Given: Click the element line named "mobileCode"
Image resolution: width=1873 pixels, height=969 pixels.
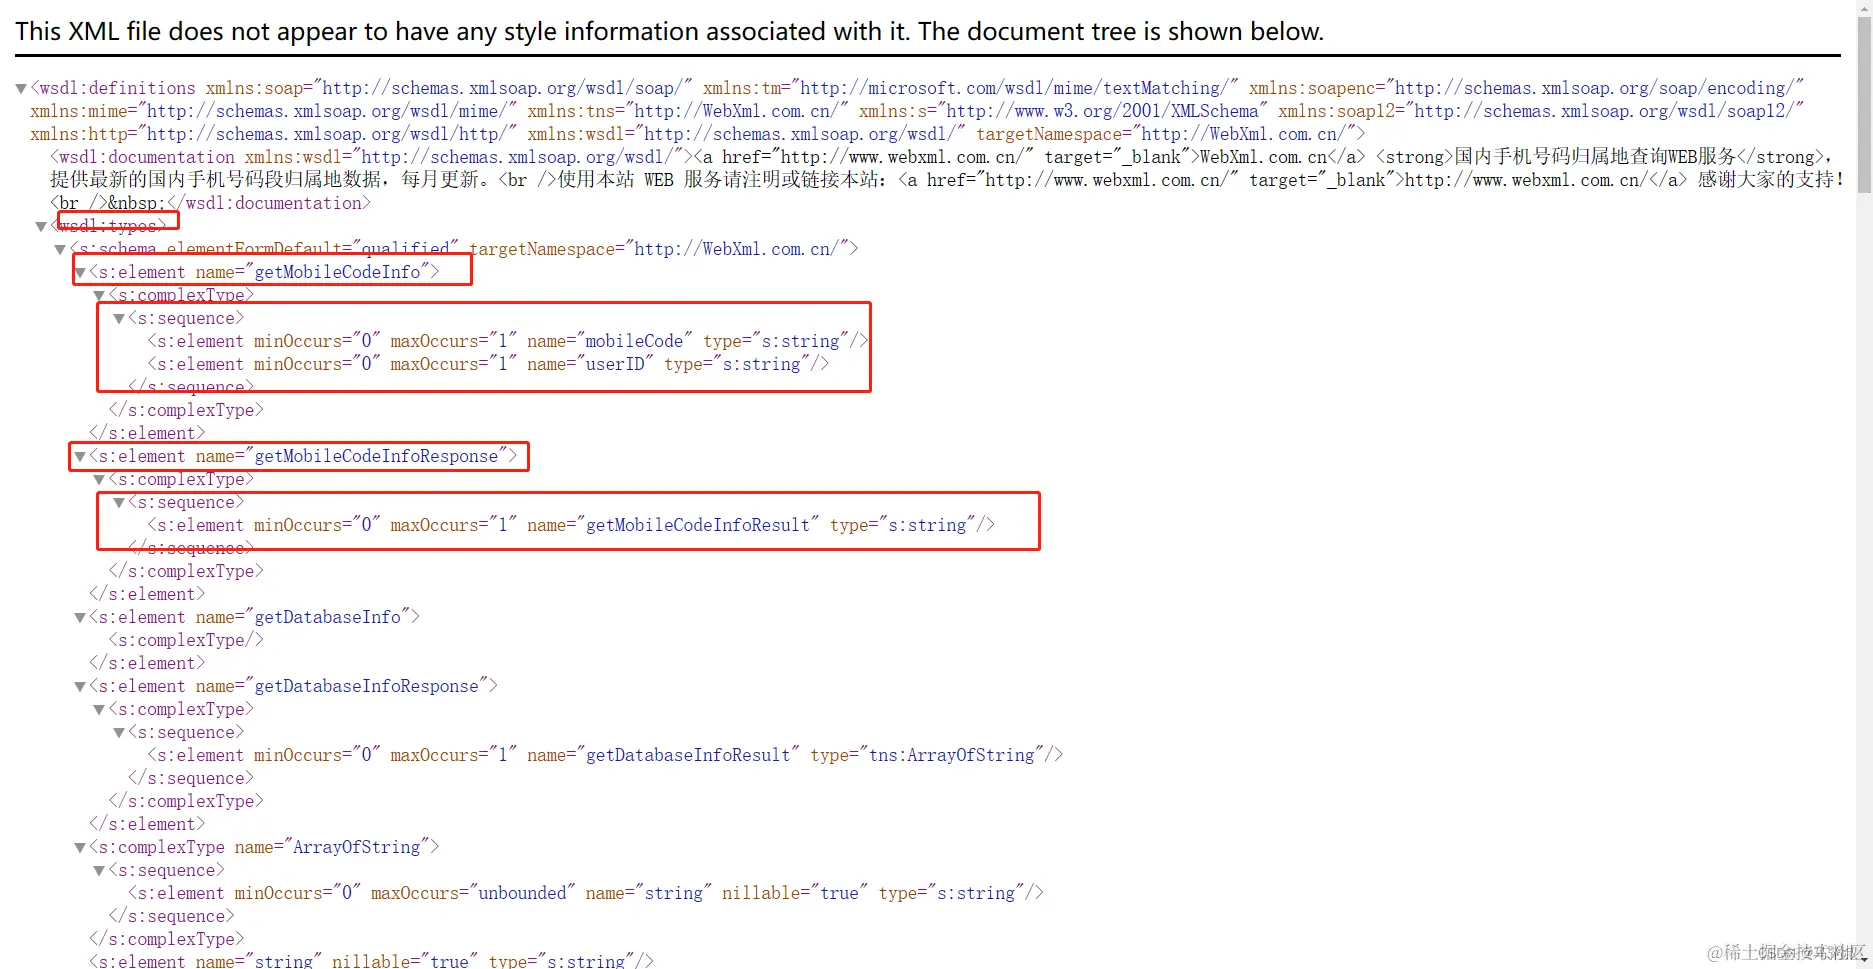Looking at the screenshot, I should click(508, 342).
